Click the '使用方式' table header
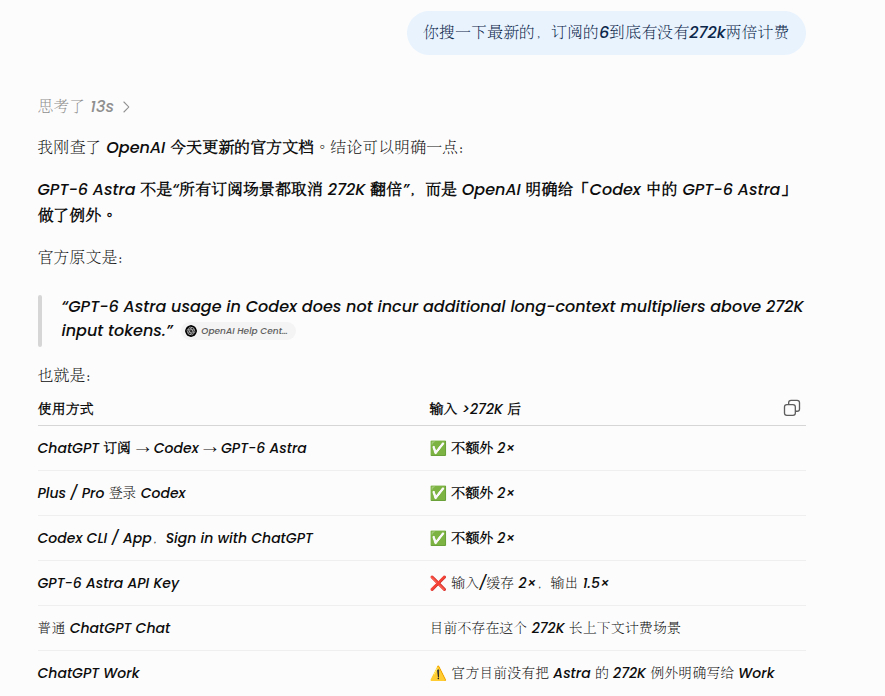The width and height of the screenshot is (885, 696). tap(65, 409)
